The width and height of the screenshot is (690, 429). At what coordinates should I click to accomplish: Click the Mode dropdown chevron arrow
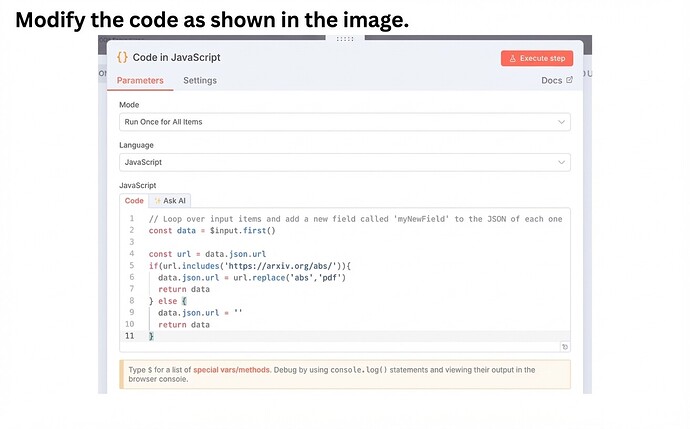[561, 122]
